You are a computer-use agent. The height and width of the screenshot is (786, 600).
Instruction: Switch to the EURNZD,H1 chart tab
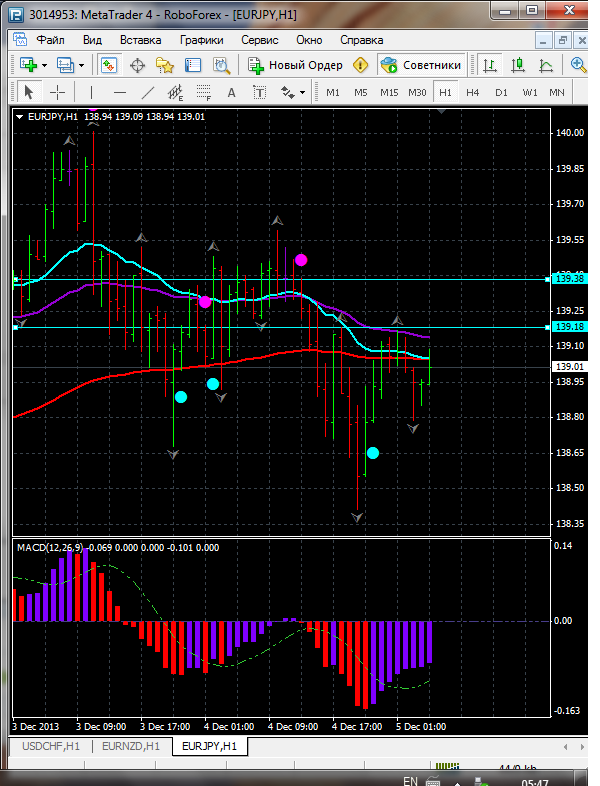pyautogui.click(x=131, y=746)
